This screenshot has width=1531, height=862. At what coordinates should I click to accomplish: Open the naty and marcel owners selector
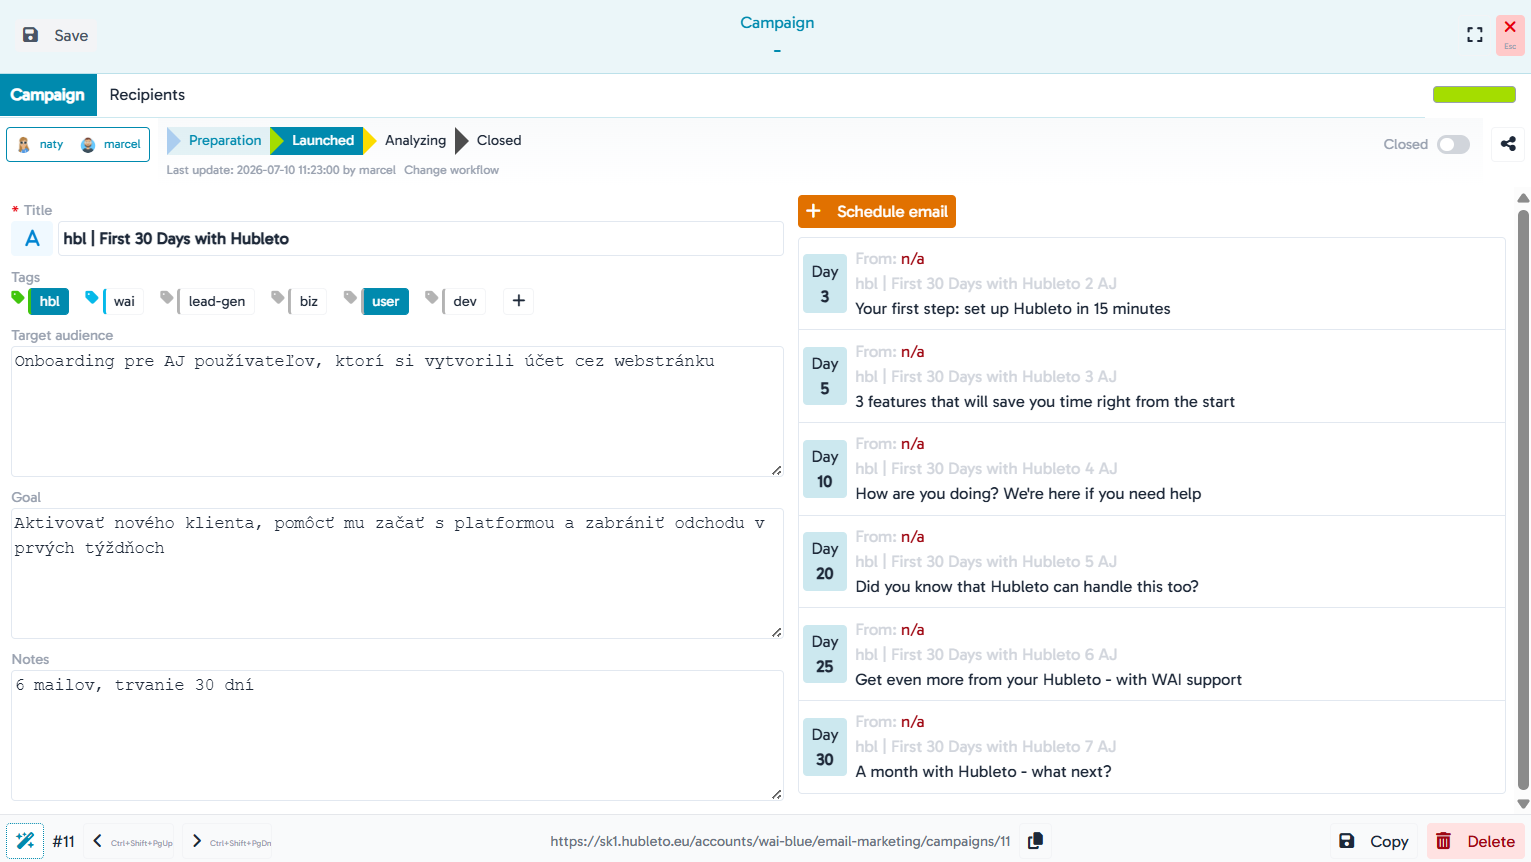pos(78,144)
